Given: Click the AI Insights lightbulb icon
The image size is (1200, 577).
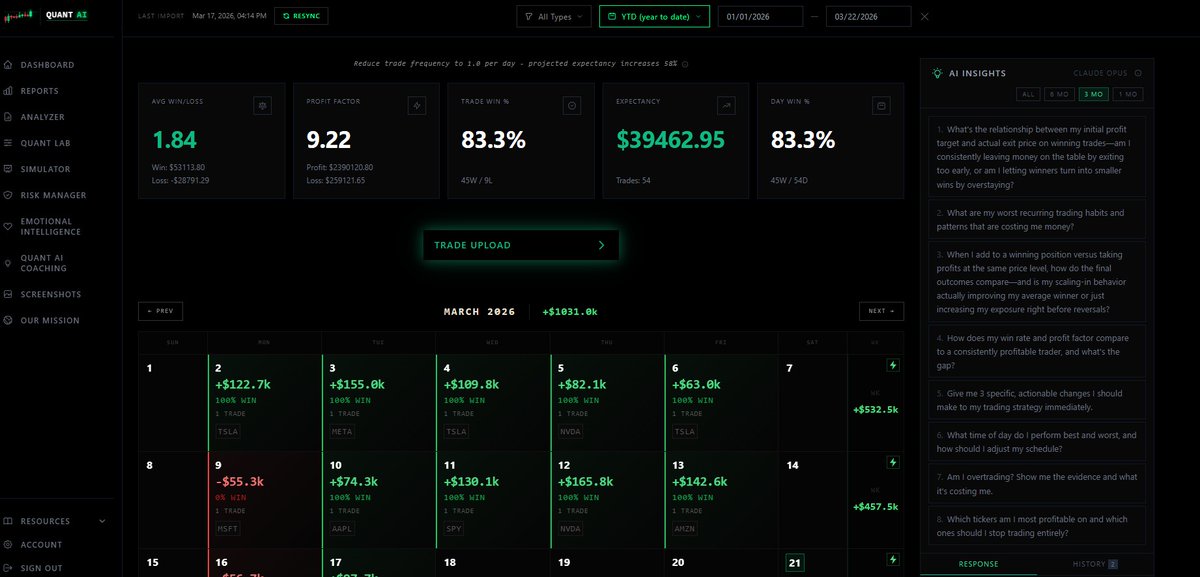Looking at the screenshot, I should point(937,73).
